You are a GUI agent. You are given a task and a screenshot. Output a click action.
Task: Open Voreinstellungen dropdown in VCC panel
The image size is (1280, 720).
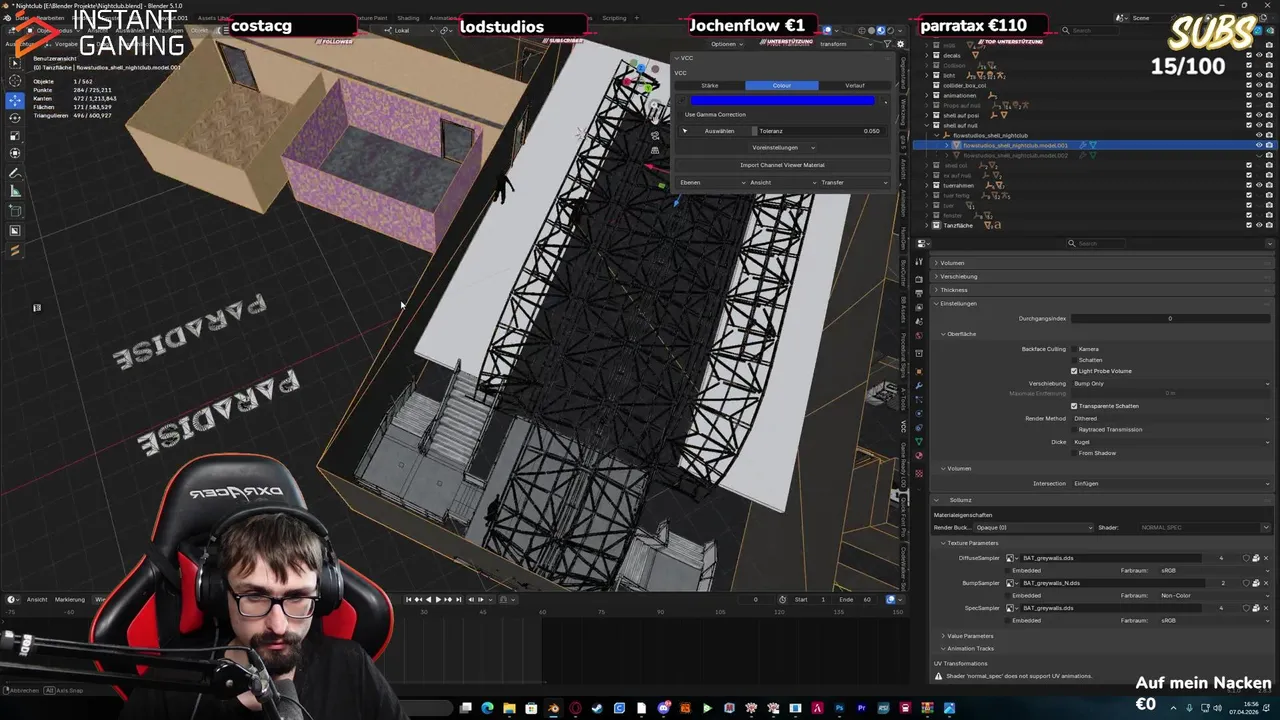pyautogui.click(x=783, y=147)
